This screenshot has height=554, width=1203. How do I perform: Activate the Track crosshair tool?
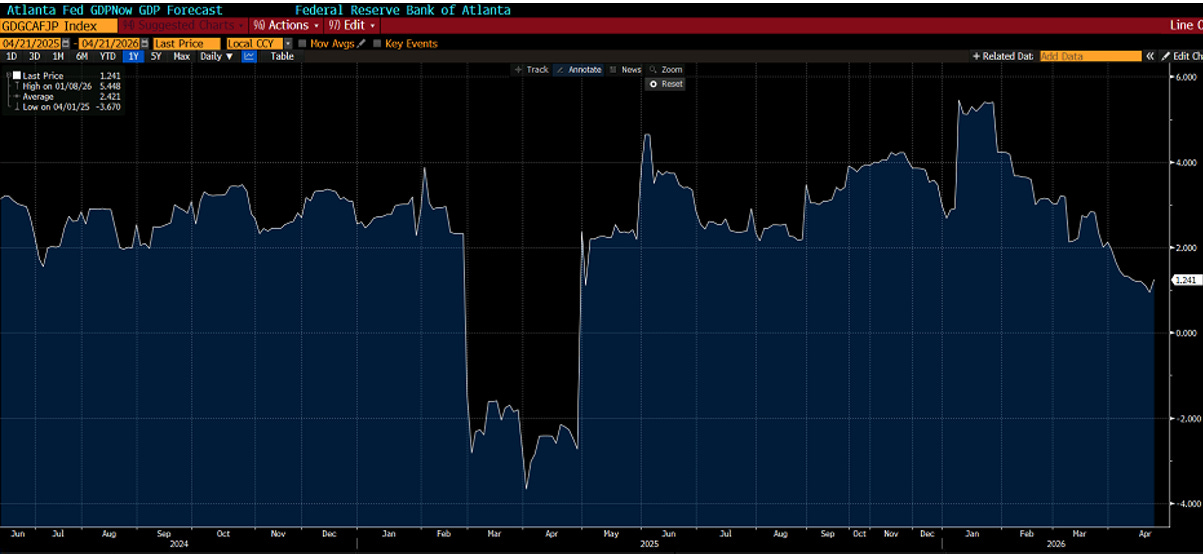click(531, 70)
